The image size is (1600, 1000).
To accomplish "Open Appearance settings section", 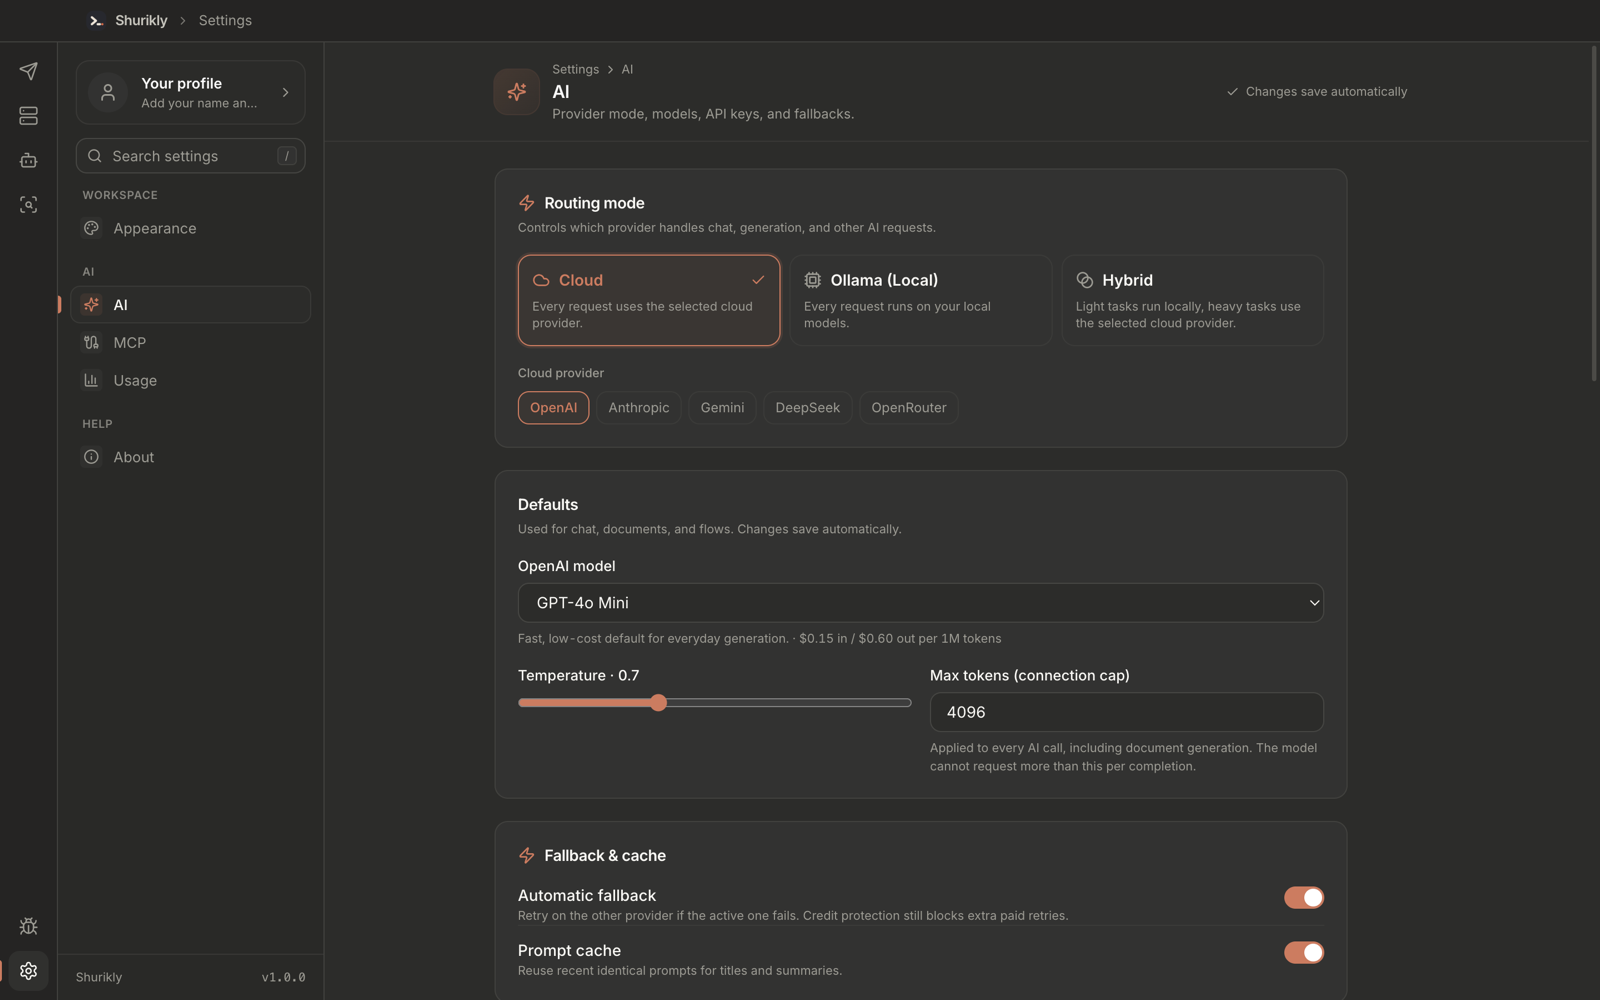I will tap(191, 228).
